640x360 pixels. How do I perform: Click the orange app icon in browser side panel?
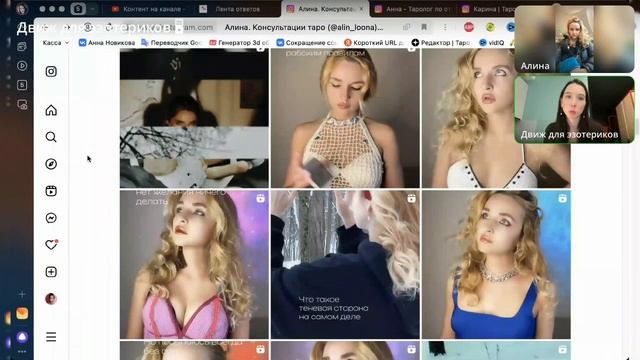click(x=22, y=313)
